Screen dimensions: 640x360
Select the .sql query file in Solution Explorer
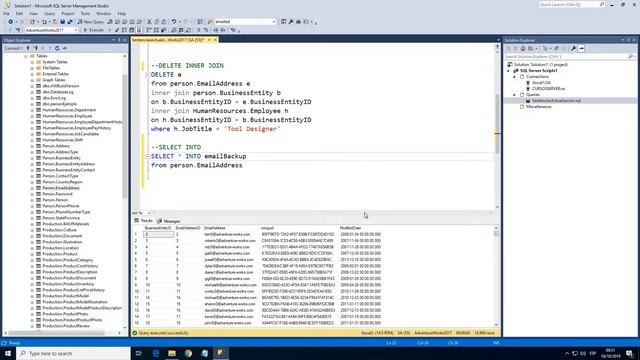pyautogui.click(x=556, y=100)
